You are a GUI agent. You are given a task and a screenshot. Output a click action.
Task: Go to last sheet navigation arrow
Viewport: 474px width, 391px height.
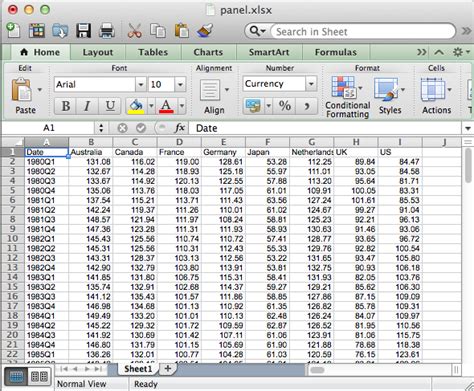click(98, 369)
